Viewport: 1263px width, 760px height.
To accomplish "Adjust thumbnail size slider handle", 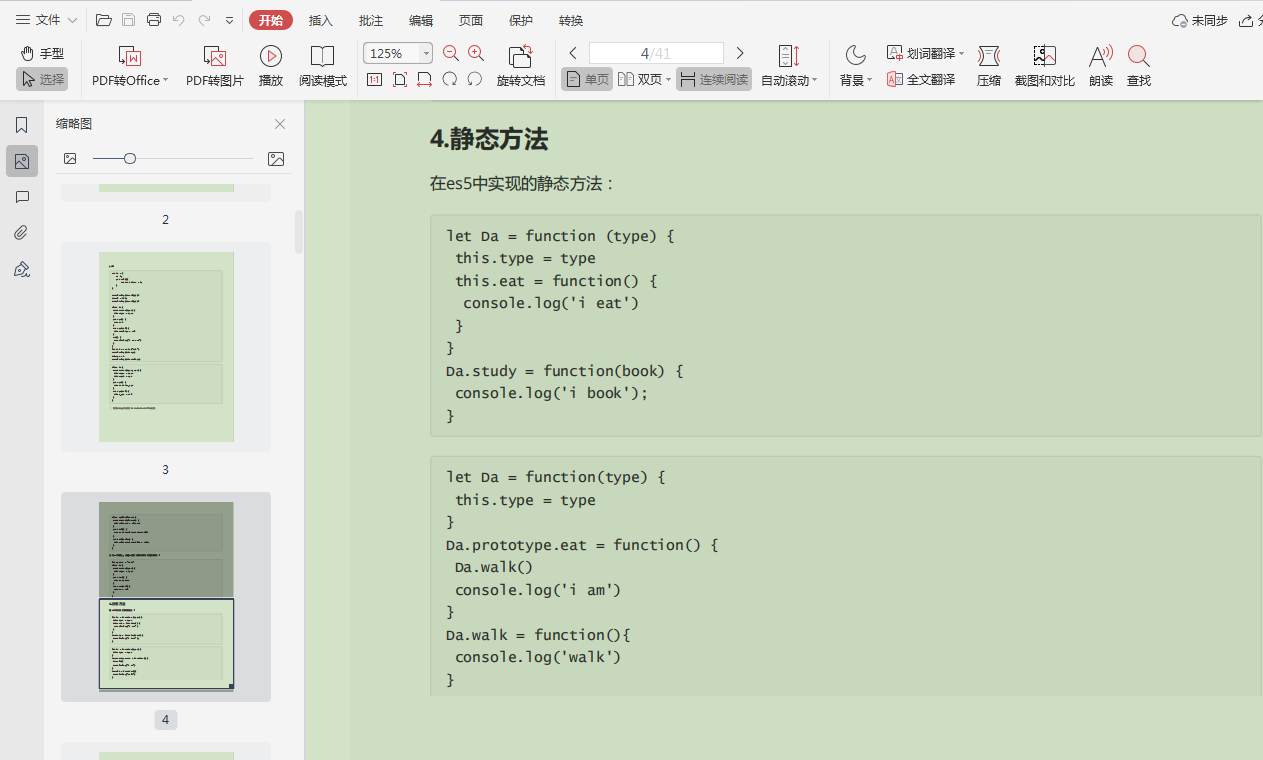I will pos(130,158).
